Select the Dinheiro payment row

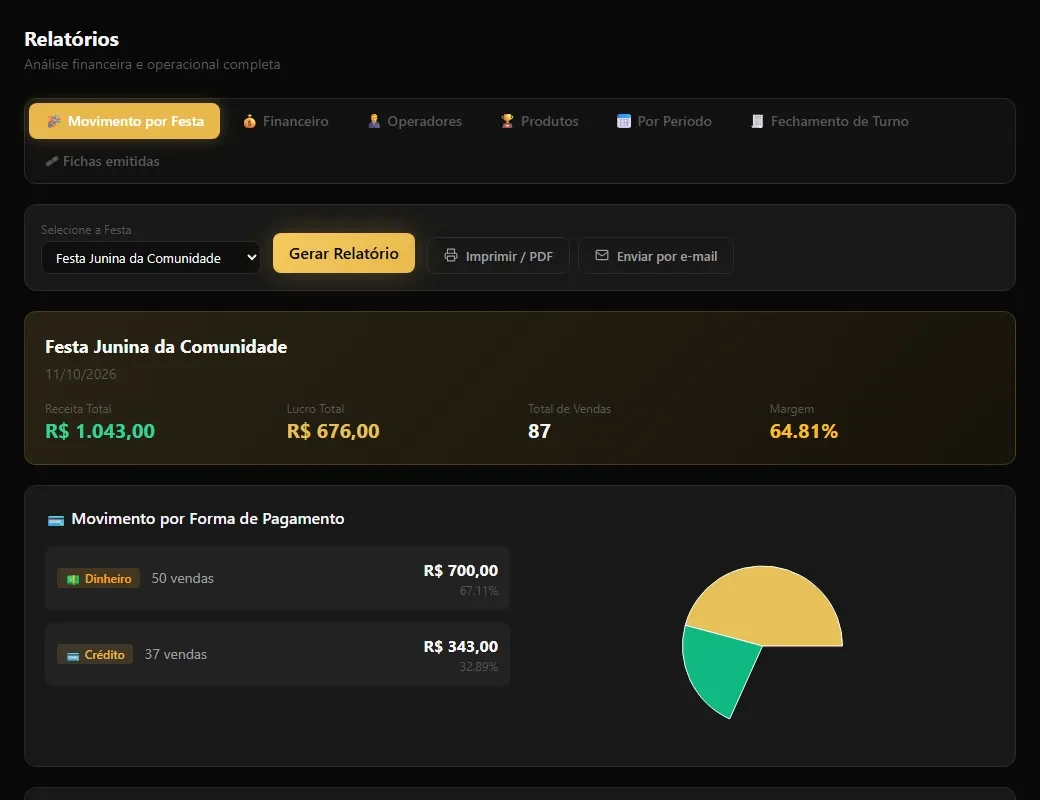point(277,578)
